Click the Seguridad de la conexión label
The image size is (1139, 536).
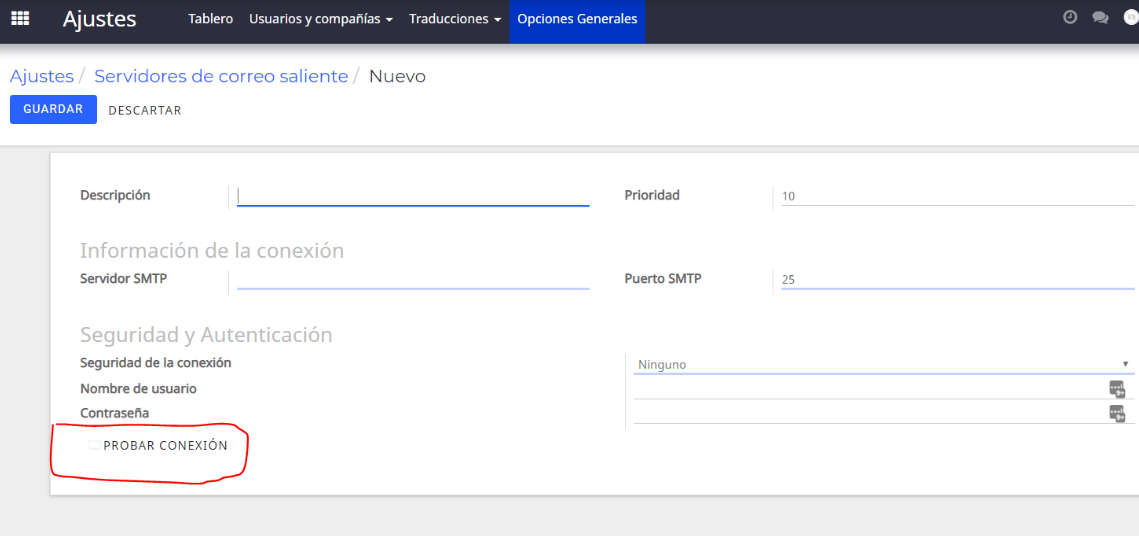(x=155, y=362)
